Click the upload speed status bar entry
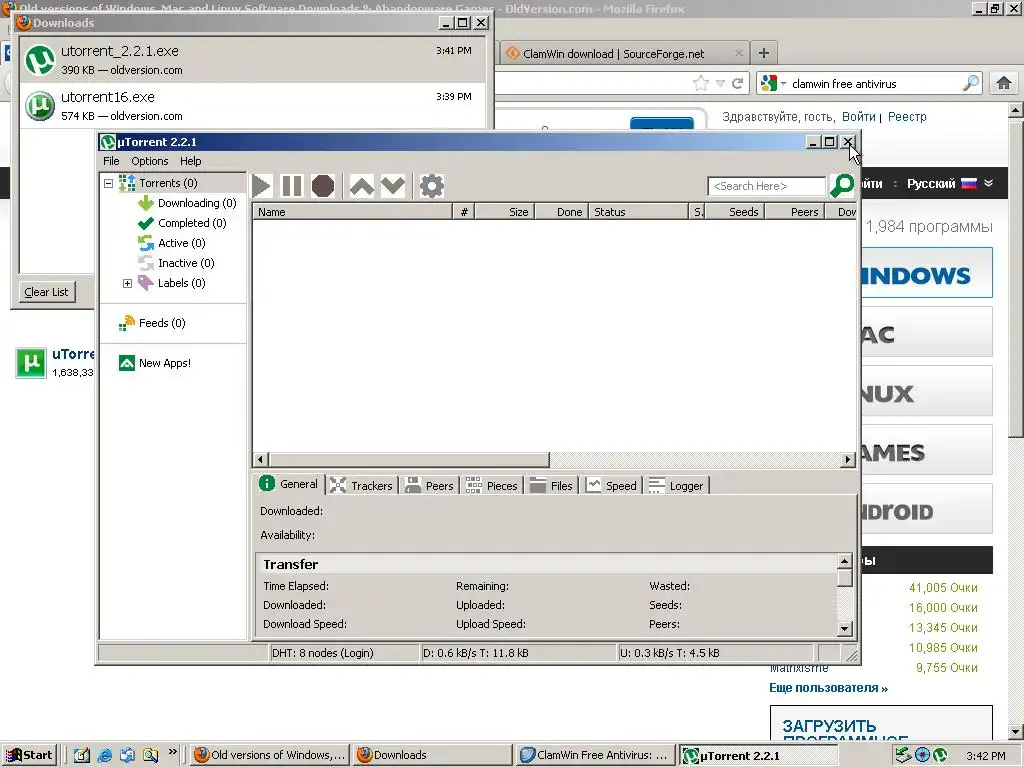Screen dimensions: 1024x768 pos(716,653)
